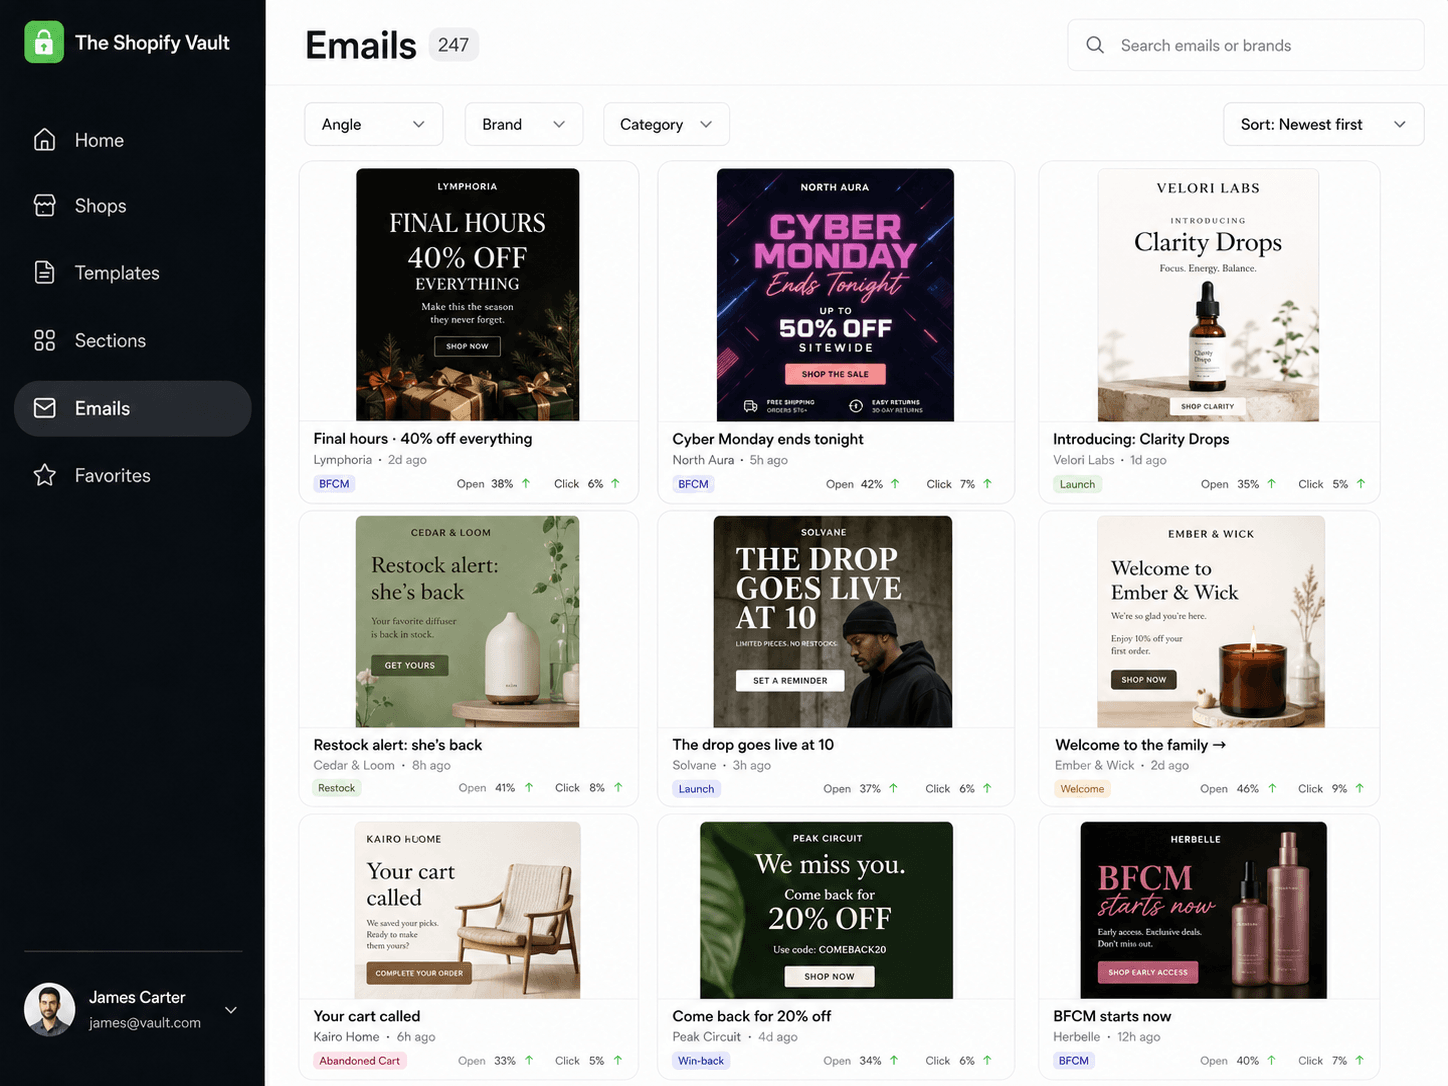Click Click 9% stat on Ember & Wick card
This screenshot has height=1086, width=1448.
coord(1331,789)
